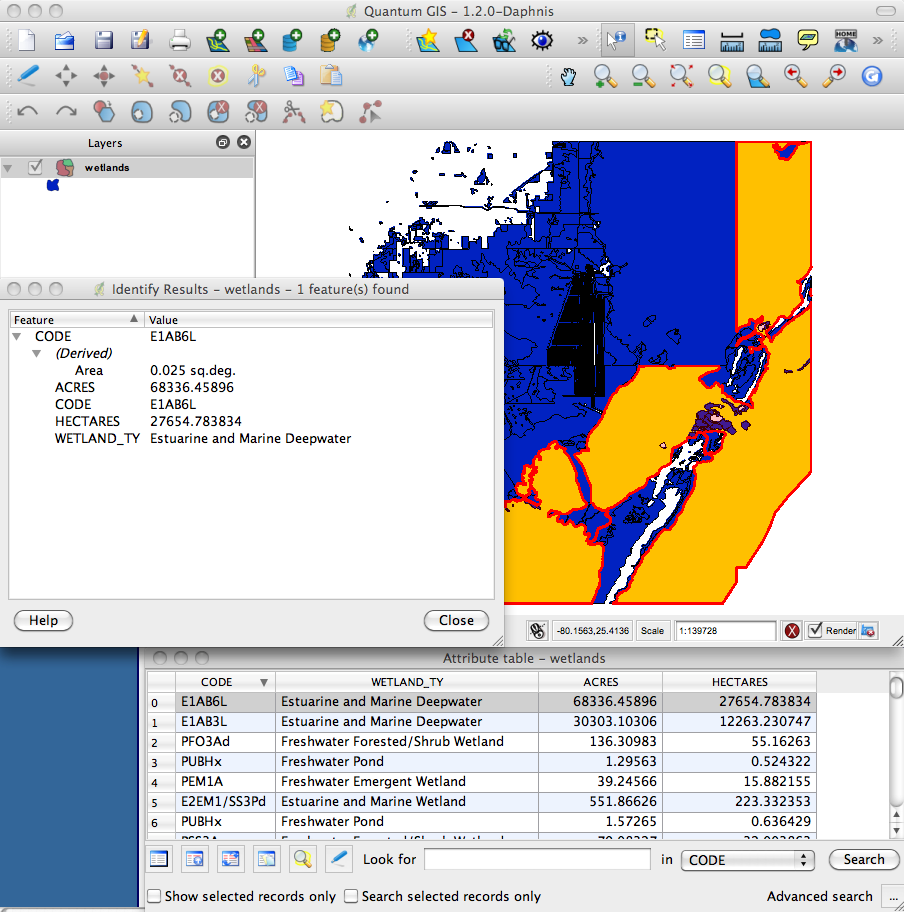Select the Zoom In tool
Screen dimensions: 904x912
pos(605,76)
